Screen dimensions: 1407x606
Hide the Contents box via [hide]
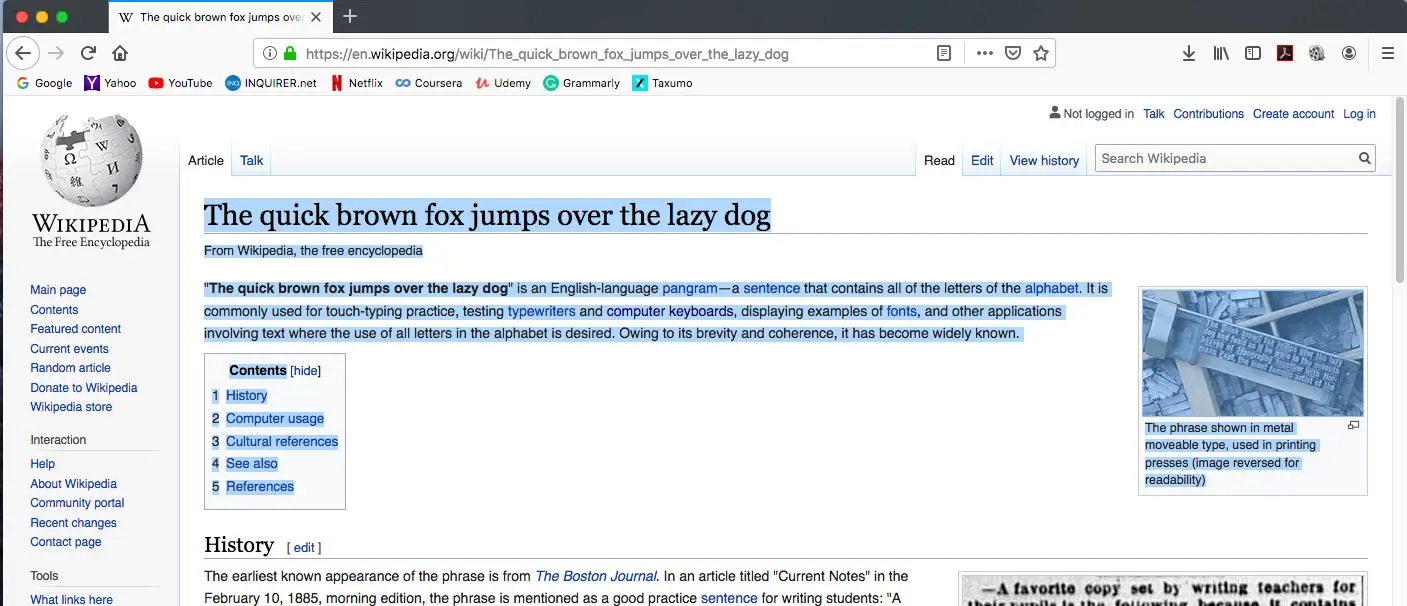(304, 370)
